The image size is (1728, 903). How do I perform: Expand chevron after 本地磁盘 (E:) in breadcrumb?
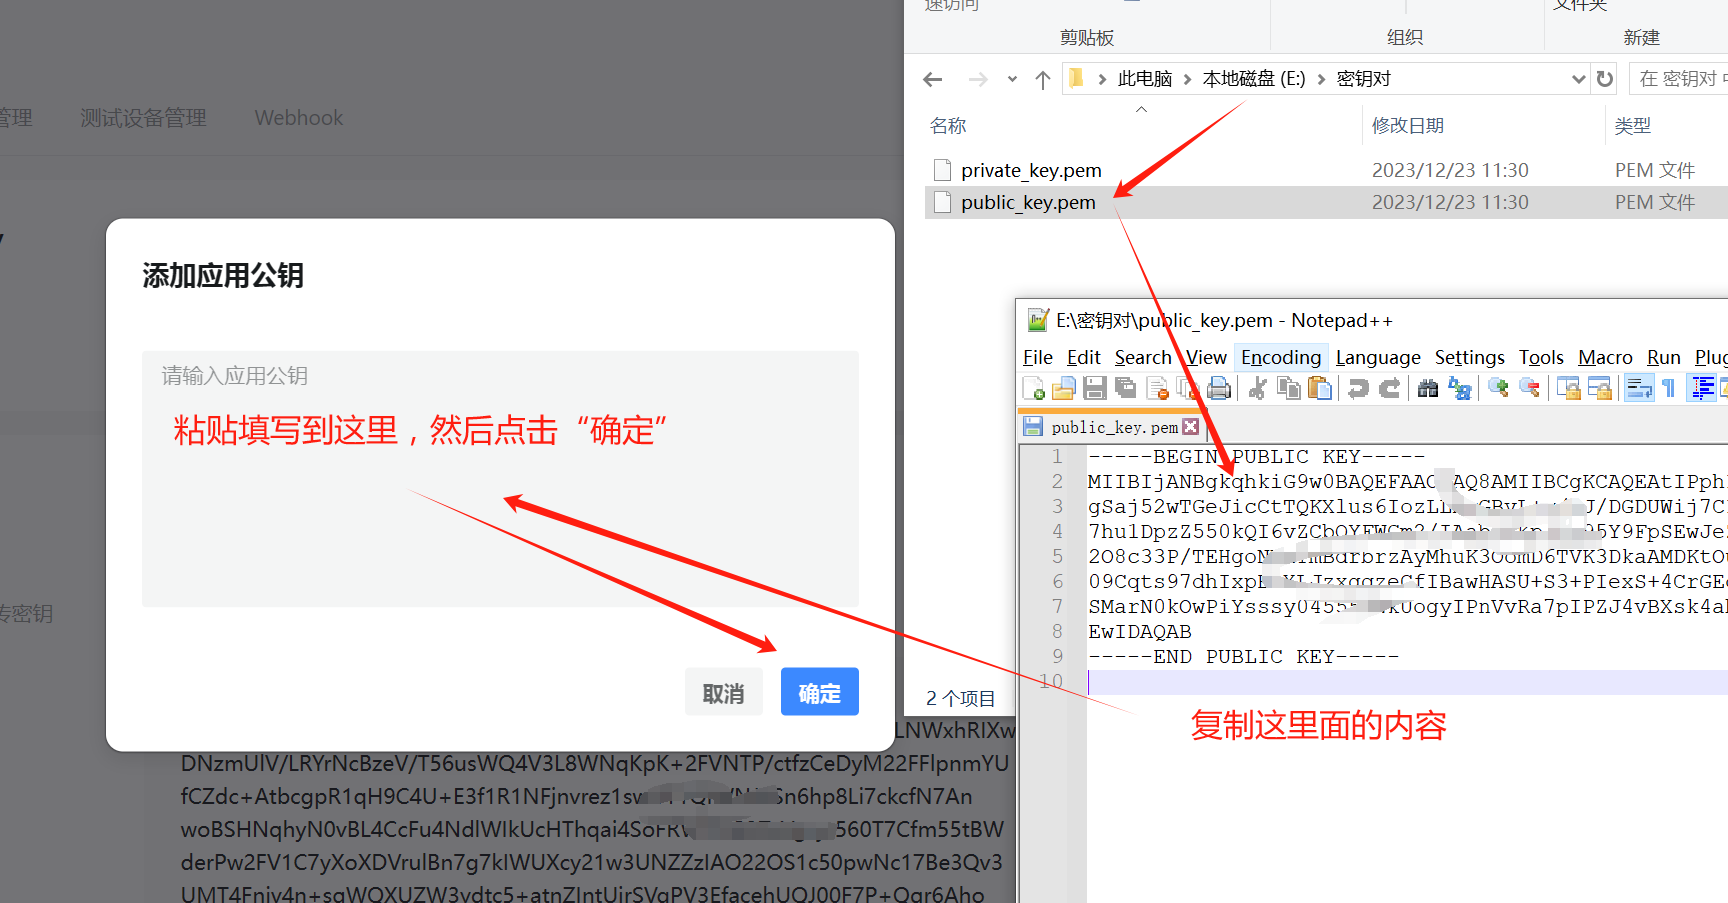tap(1321, 79)
